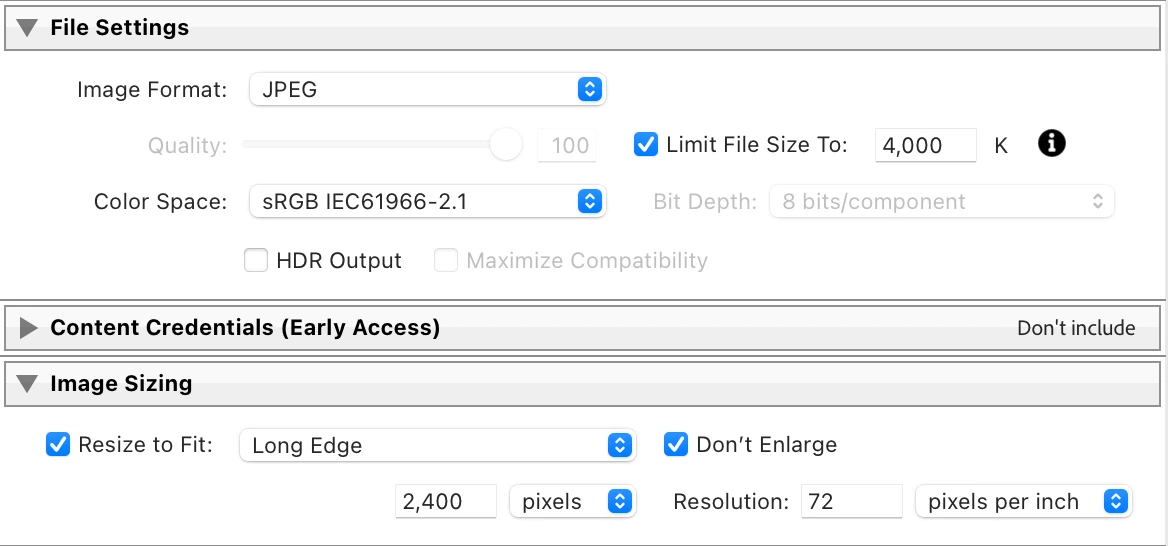Collapse the Image Sizing section
The image size is (1168, 546).
point(29,383)
